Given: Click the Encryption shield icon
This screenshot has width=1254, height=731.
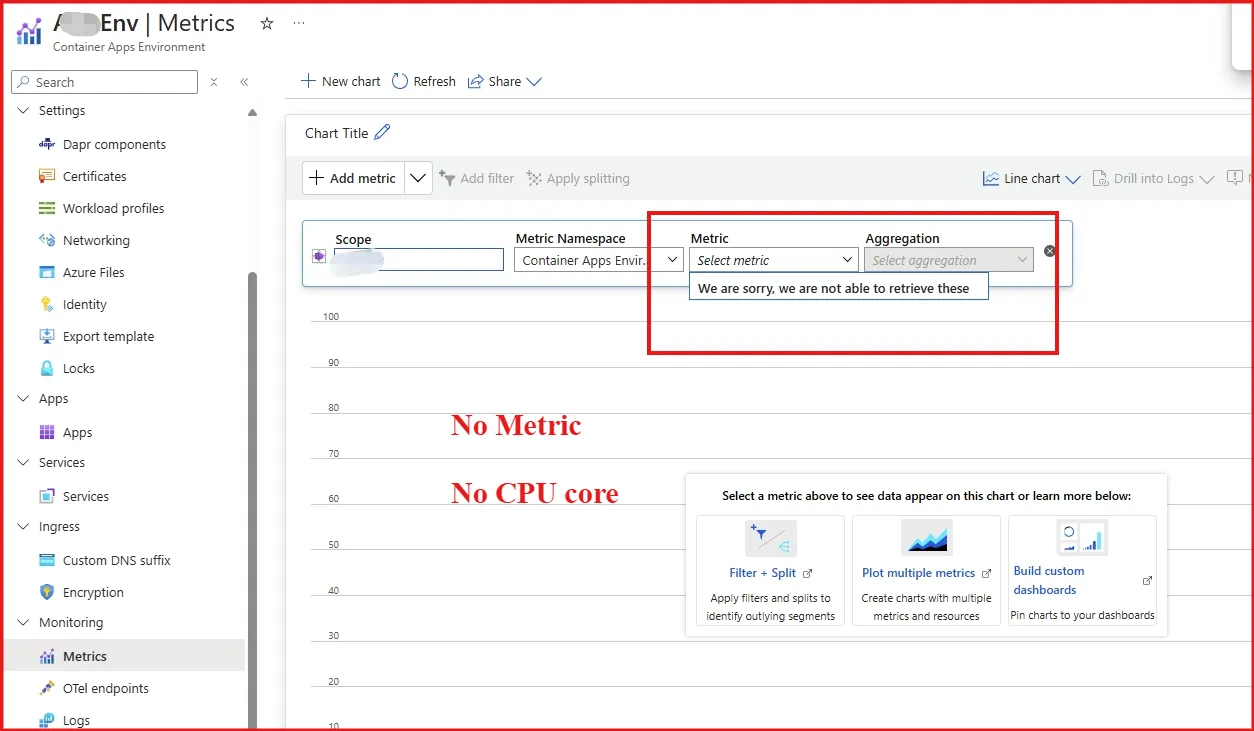Looking at the screenshot, I should click(x=47, y=592).
